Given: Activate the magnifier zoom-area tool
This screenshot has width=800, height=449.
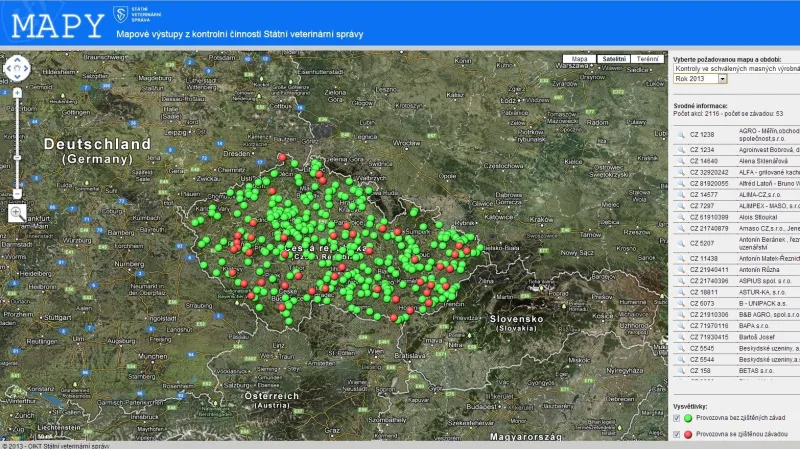Looking at the screenshot, I should click(18, 212).
